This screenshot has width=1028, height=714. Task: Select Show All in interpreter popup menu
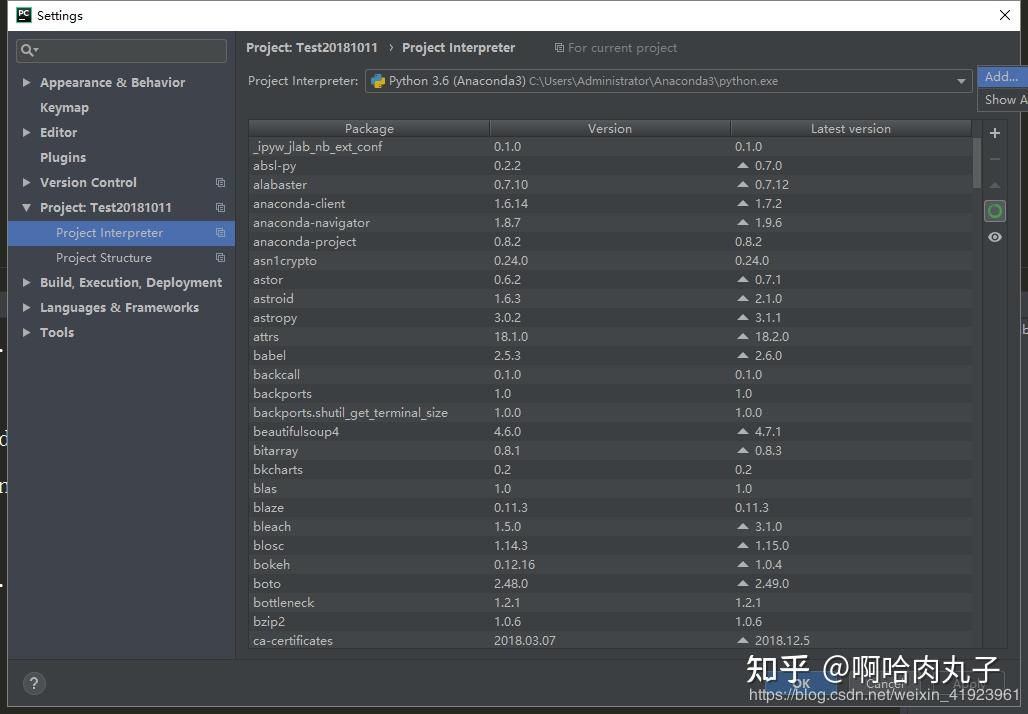click(x=1002, y=100)
